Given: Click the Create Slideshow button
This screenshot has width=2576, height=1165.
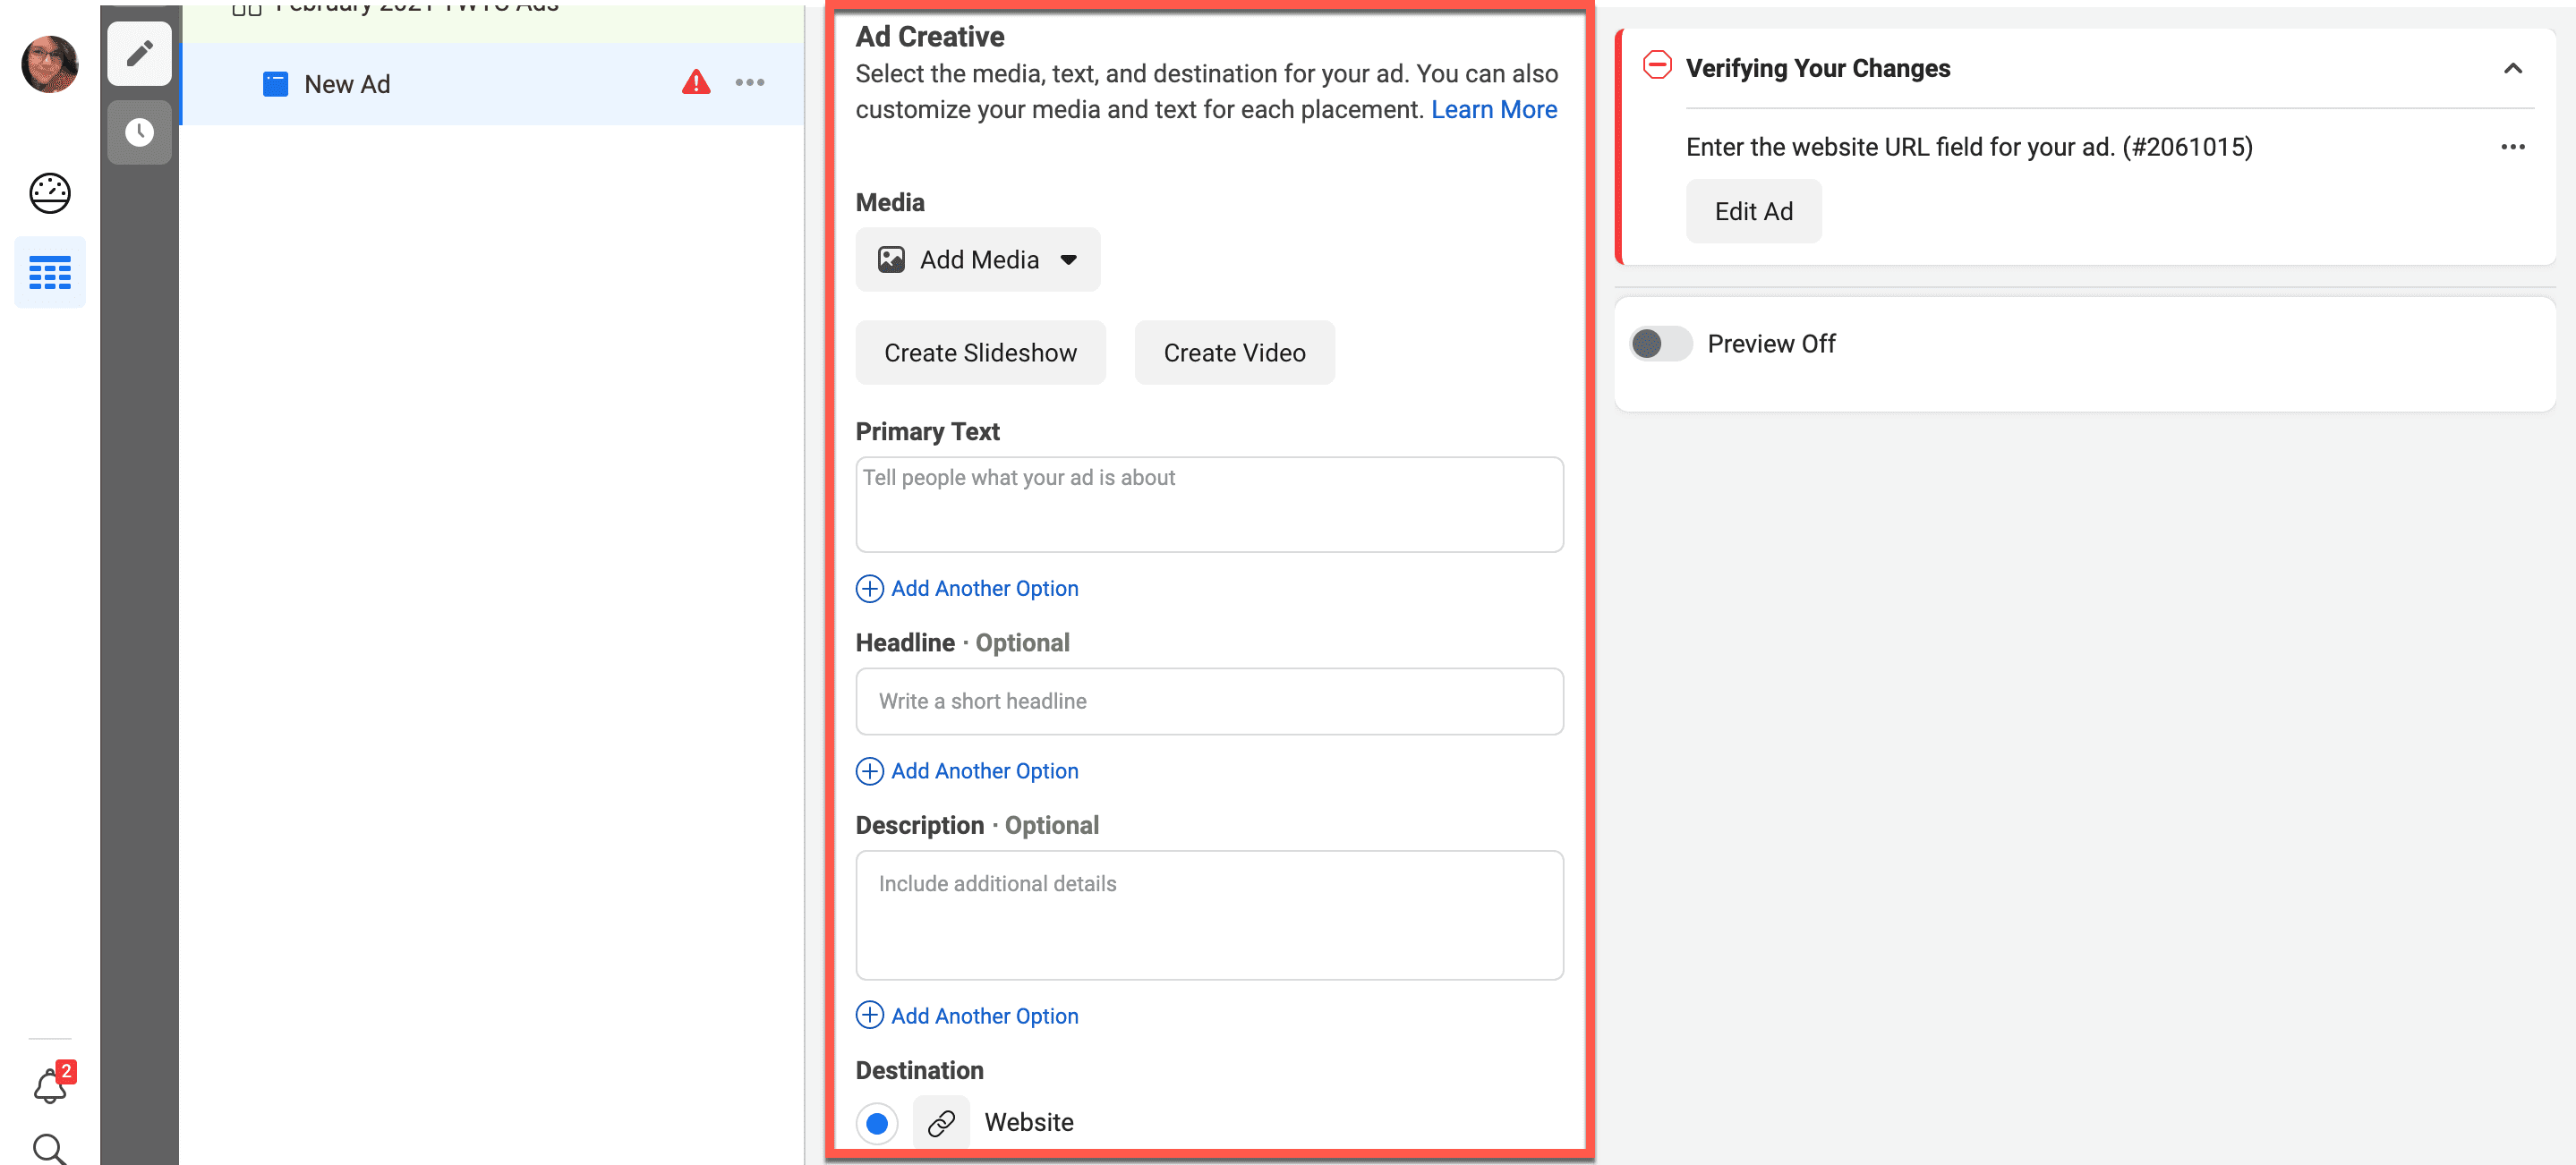Looking at the screenshot, I should [979, 353].
